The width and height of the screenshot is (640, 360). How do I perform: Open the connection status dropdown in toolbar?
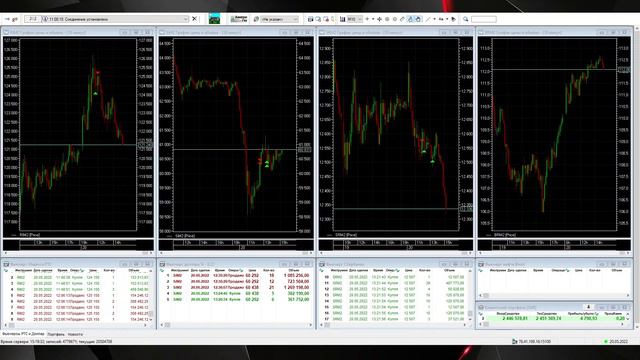coord(186,19)
